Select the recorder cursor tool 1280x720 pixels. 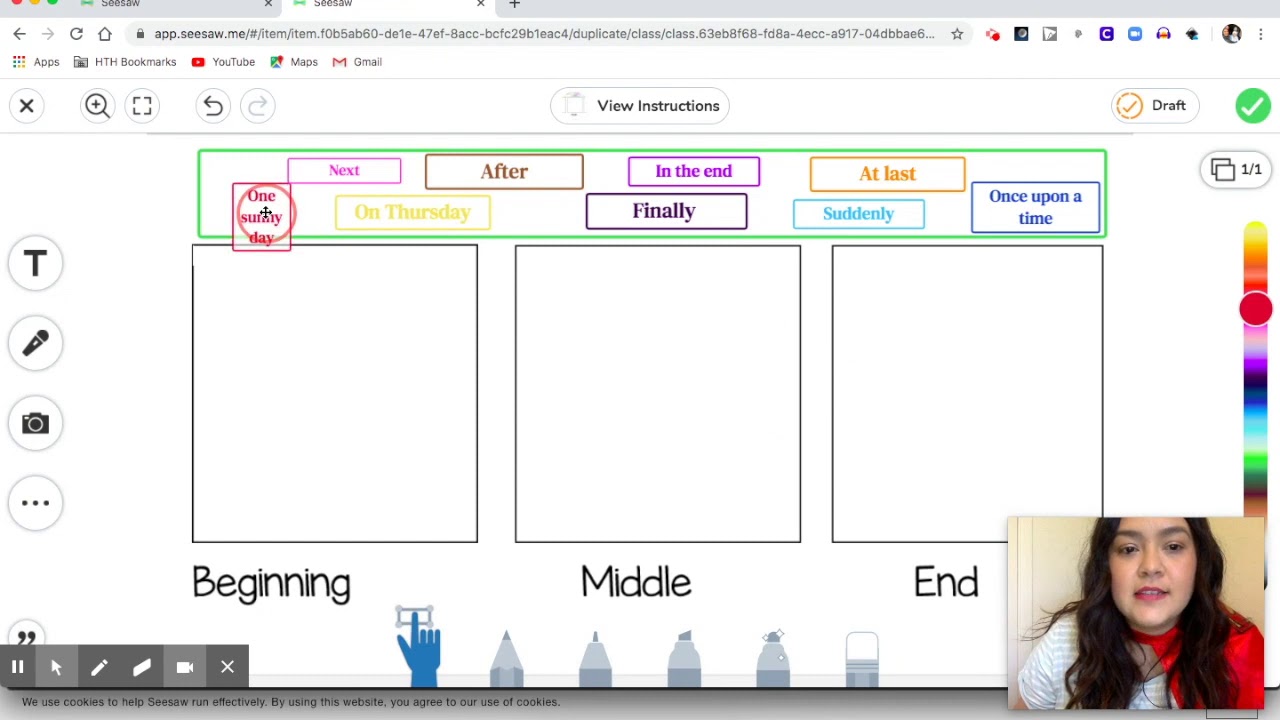click(x=56, y=667)
